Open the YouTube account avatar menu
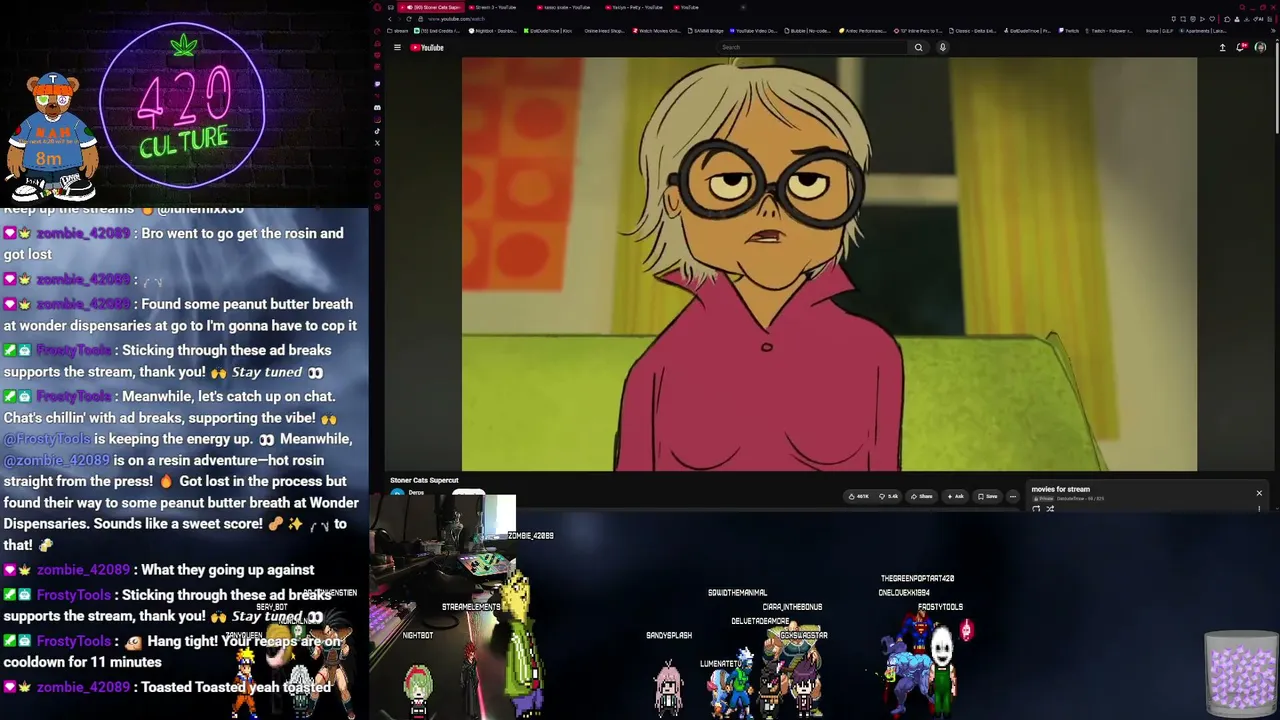1280x720 pixels. point(1260,47)
